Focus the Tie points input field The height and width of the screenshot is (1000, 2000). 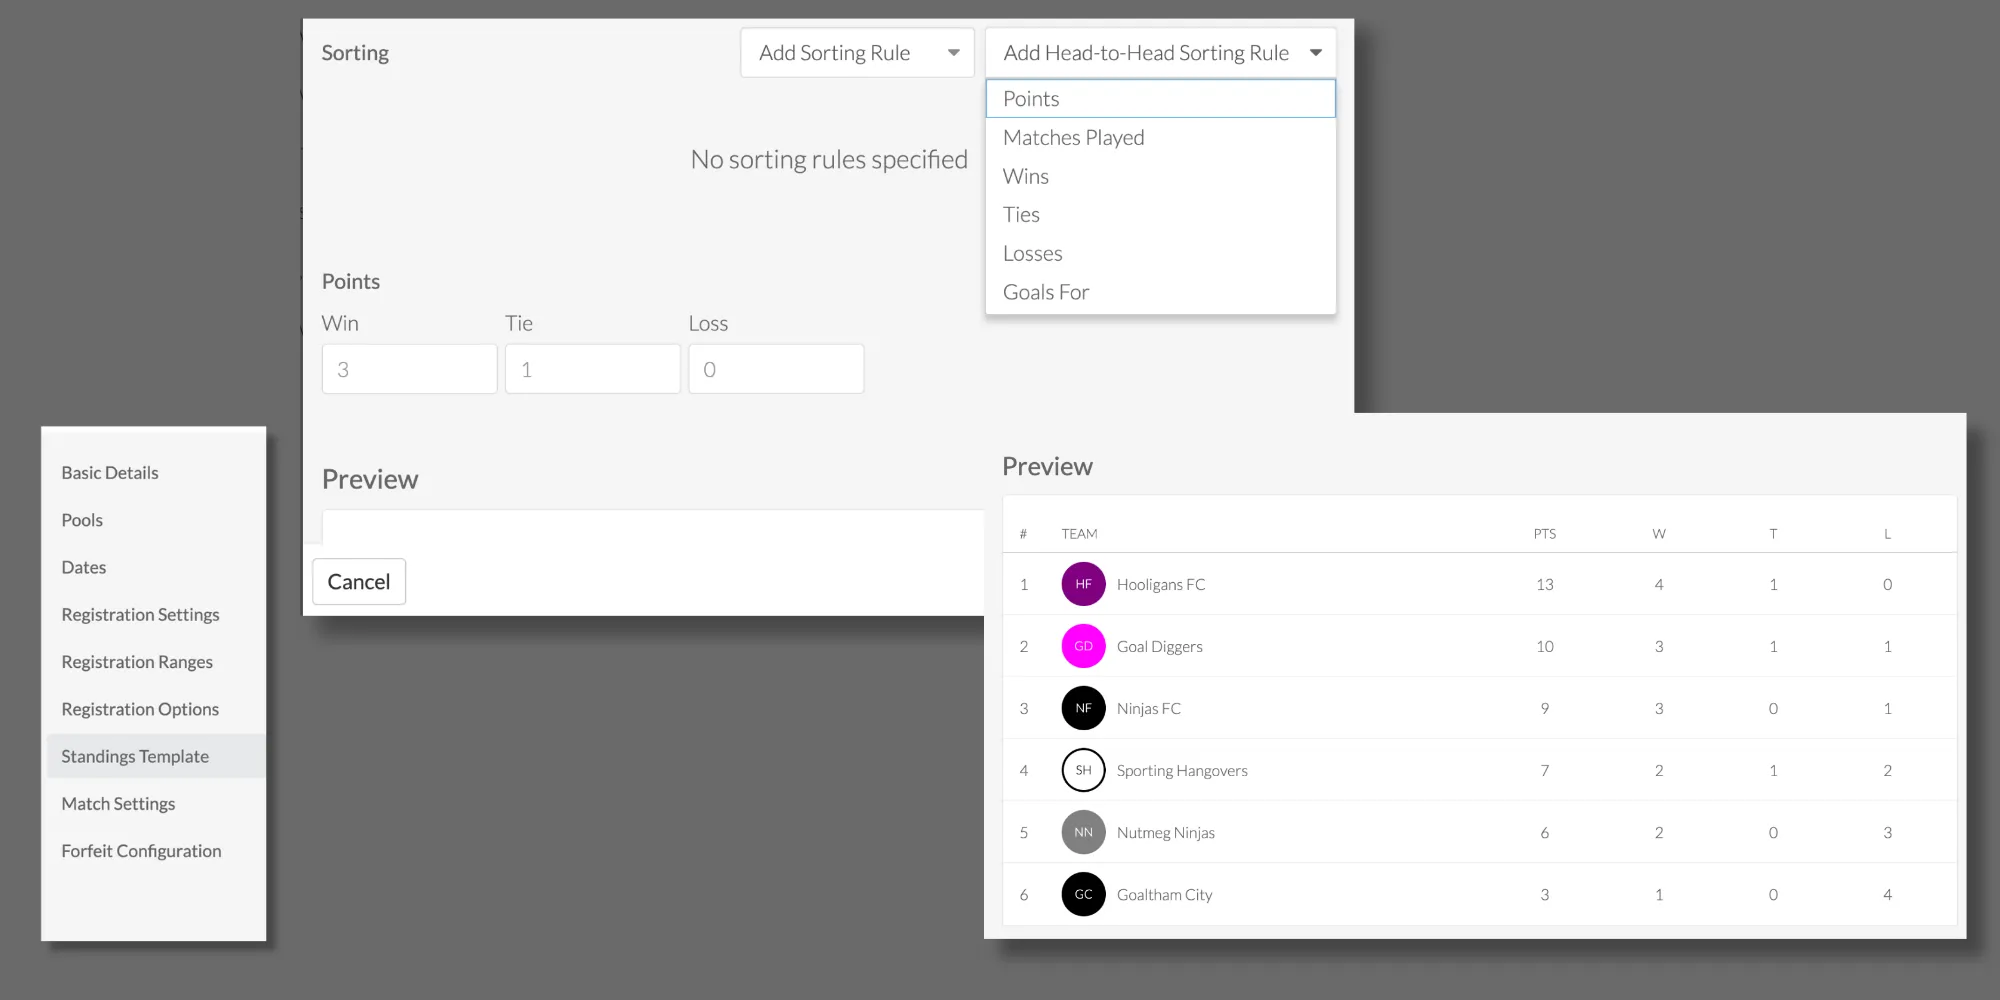(592, 369)
